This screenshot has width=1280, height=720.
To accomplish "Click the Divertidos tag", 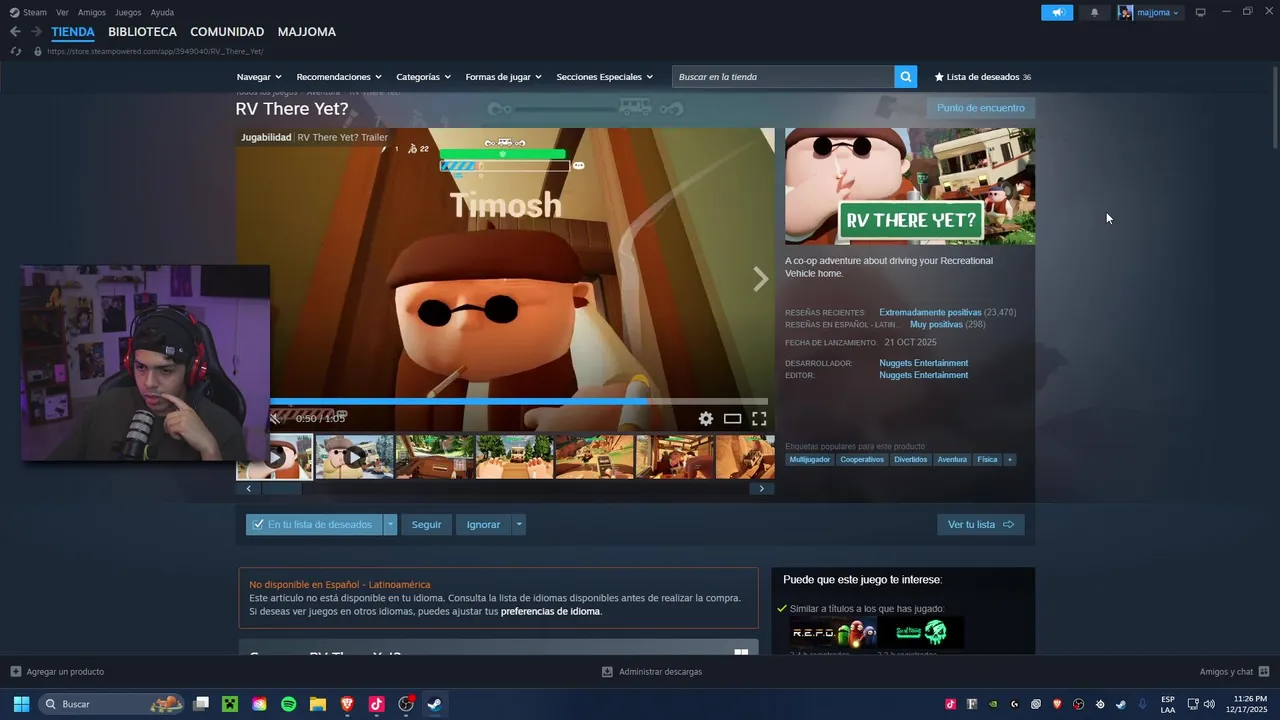I will point(911,460).
